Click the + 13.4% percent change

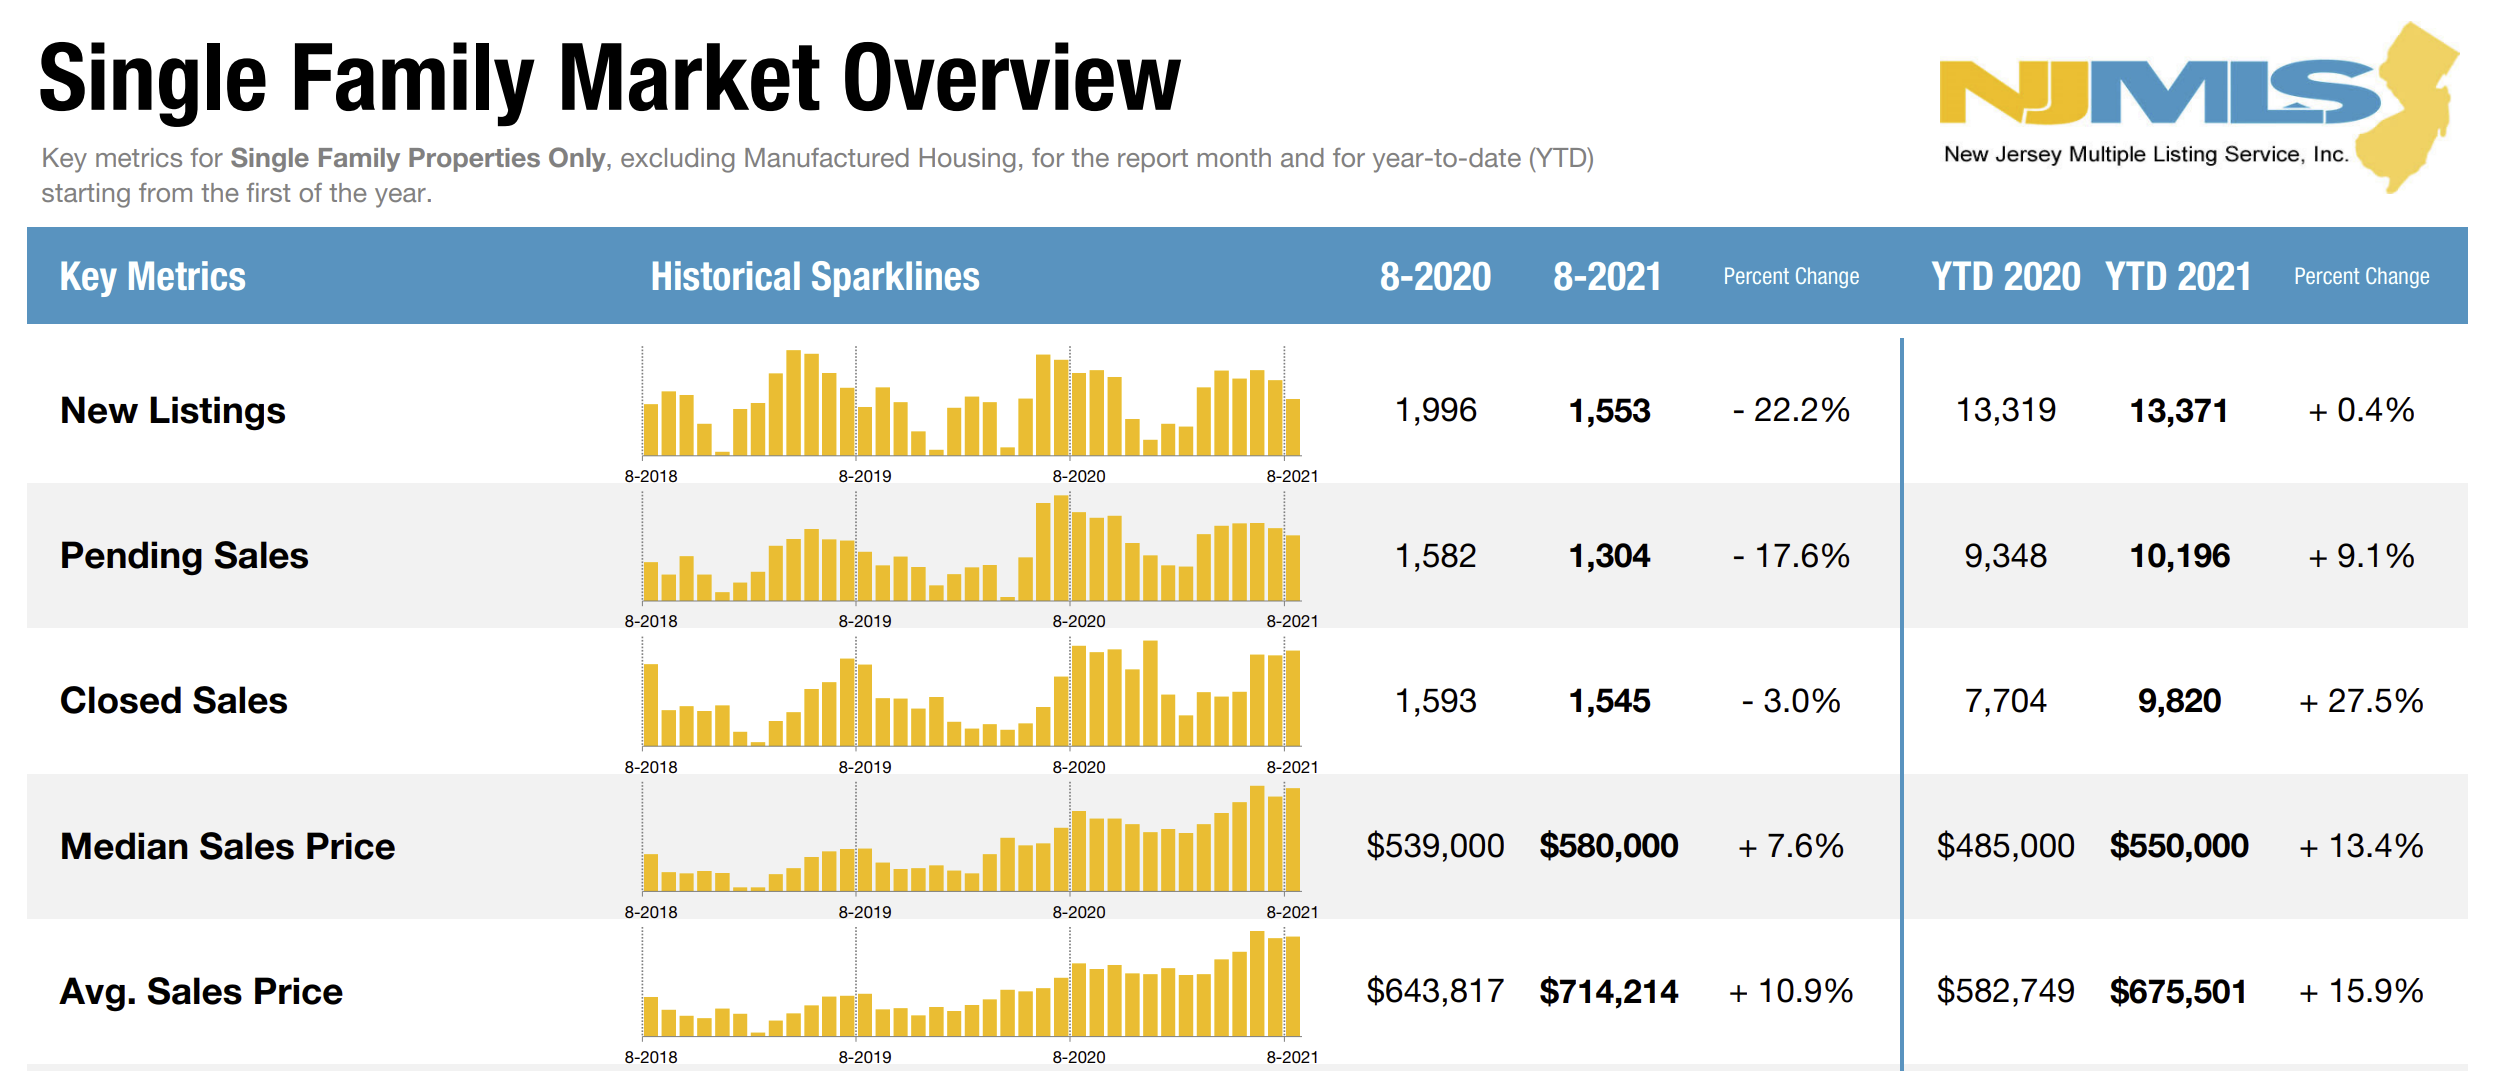[2361, 846]
